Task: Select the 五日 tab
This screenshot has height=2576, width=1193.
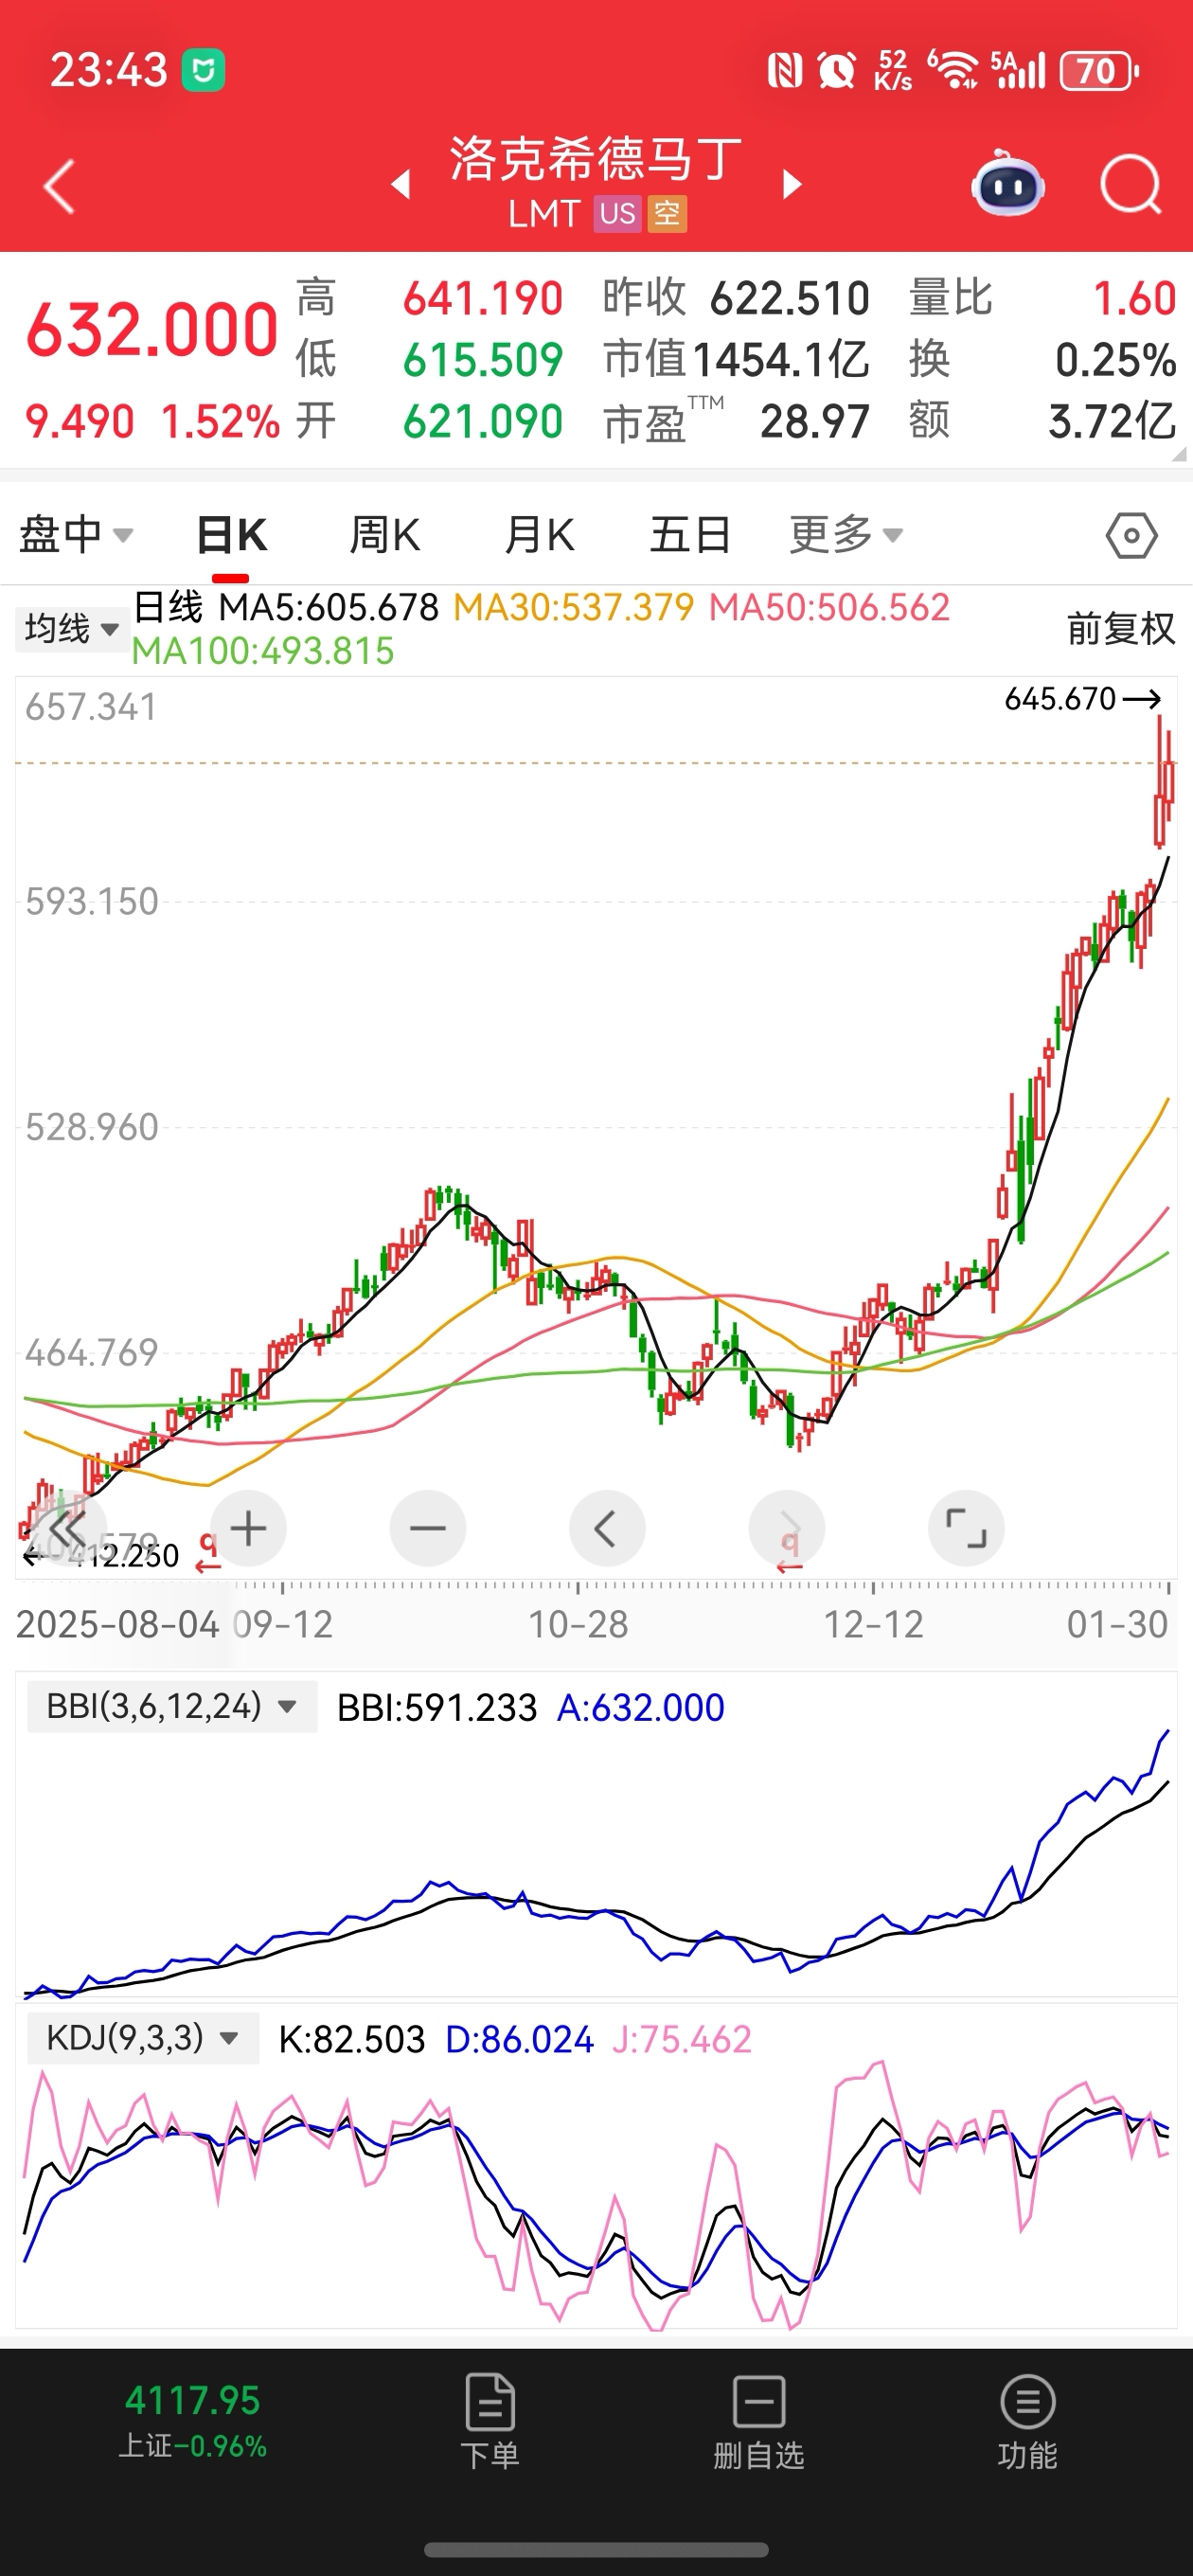Action: pos(690,536)
